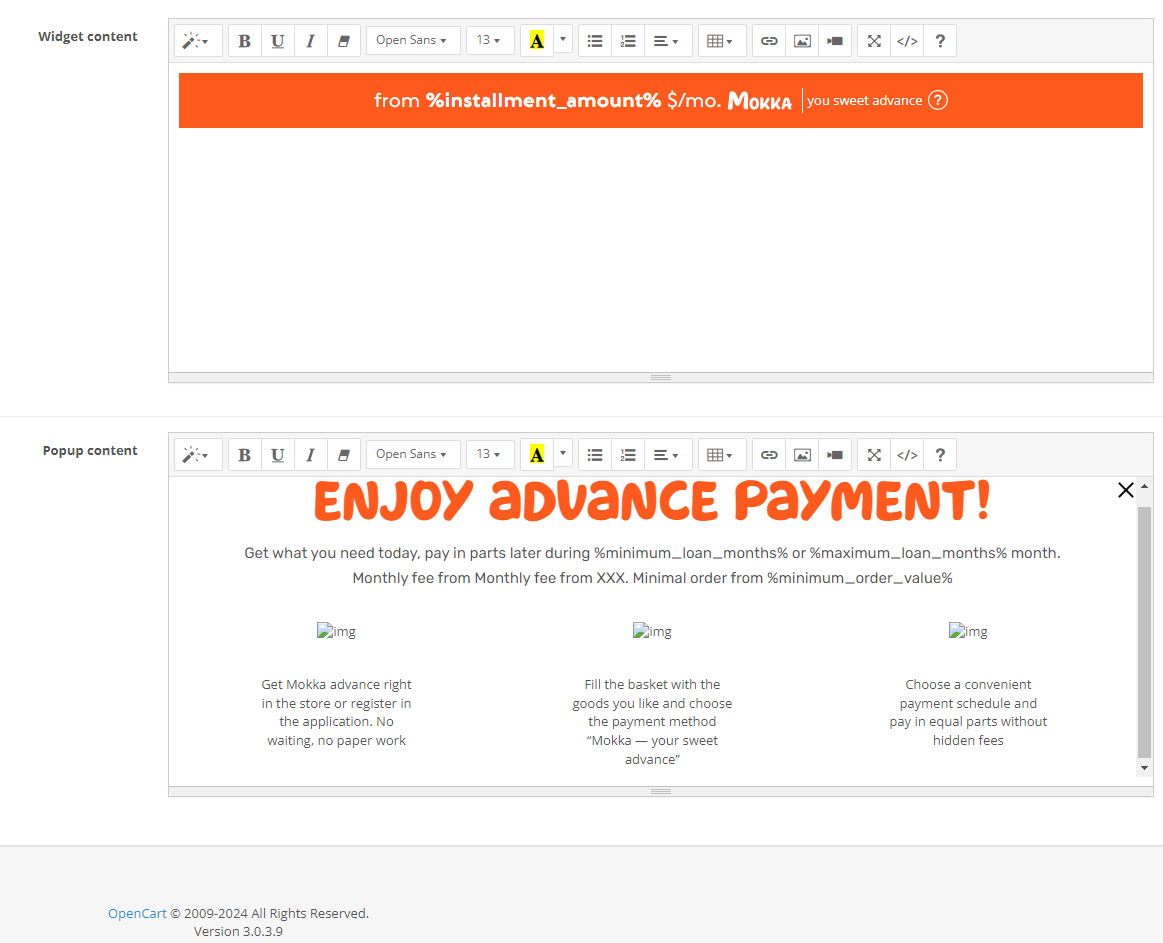Toggle fullscreen for Popup content editor
This screenshot has height=943, width=1163.
click(x=874, y=455)
